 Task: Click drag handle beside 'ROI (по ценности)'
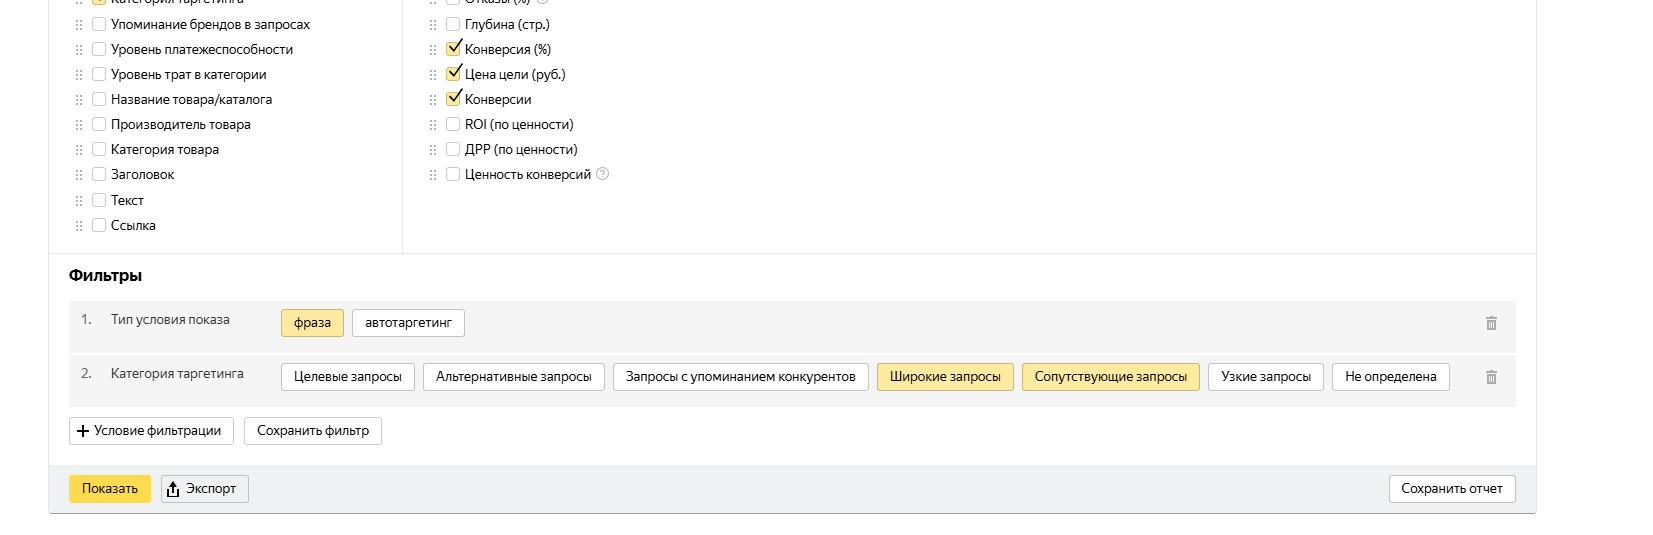click(433, 125)
